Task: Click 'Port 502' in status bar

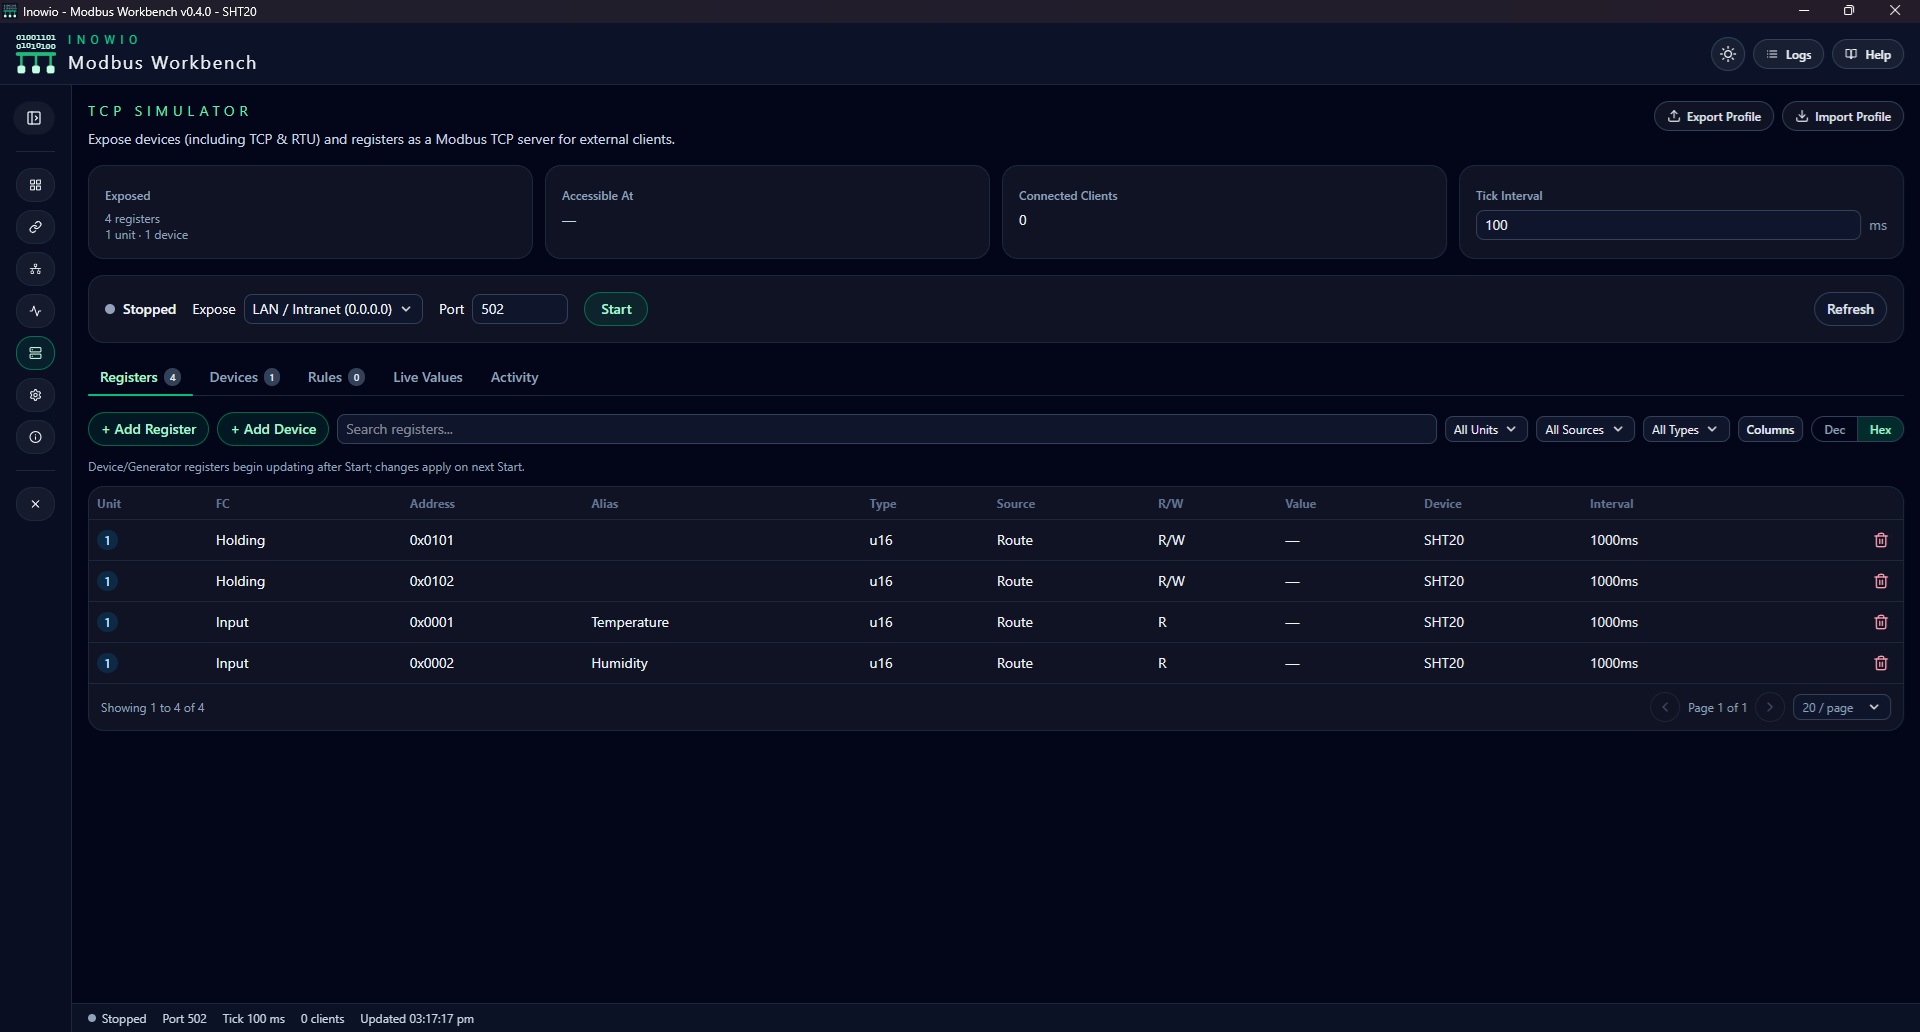Action: [x=184, y=1018]
